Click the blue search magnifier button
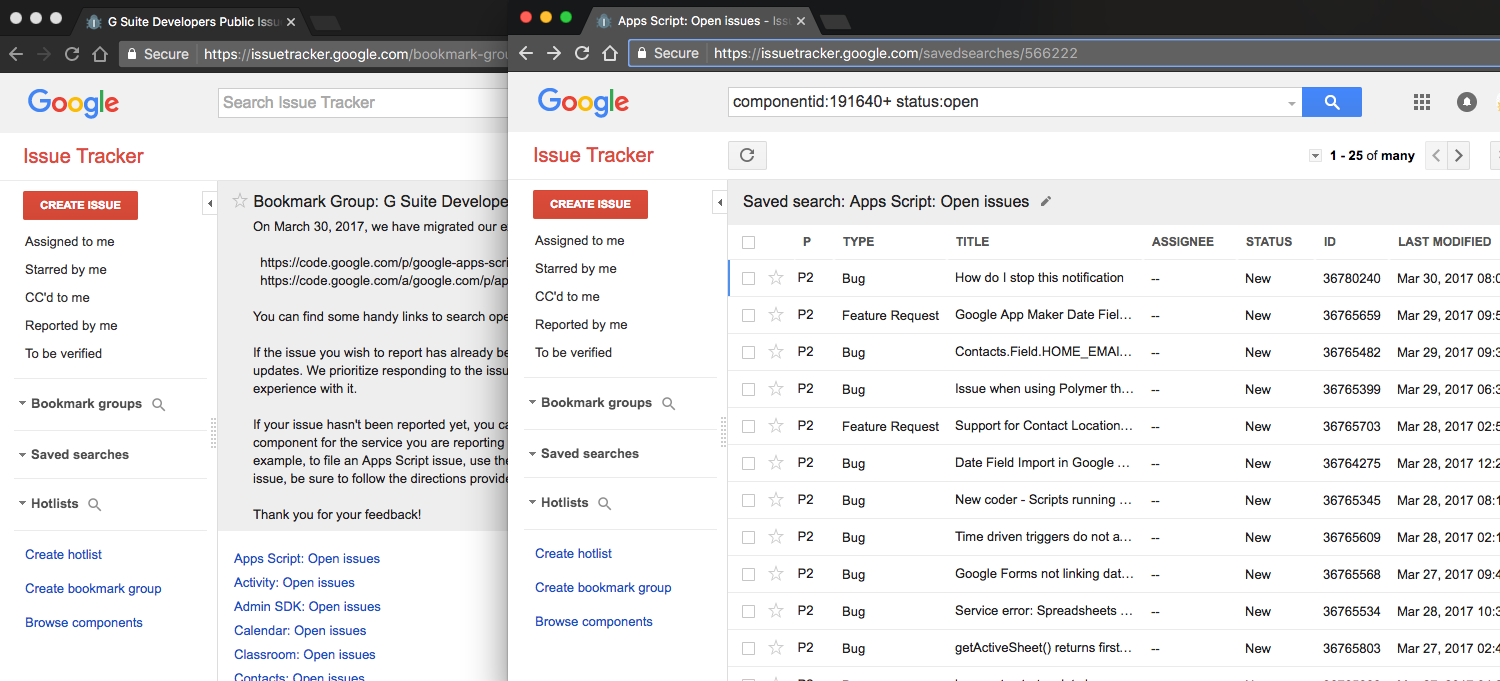This screenshot has width=1500, height=681. (x=1332, y=102)
